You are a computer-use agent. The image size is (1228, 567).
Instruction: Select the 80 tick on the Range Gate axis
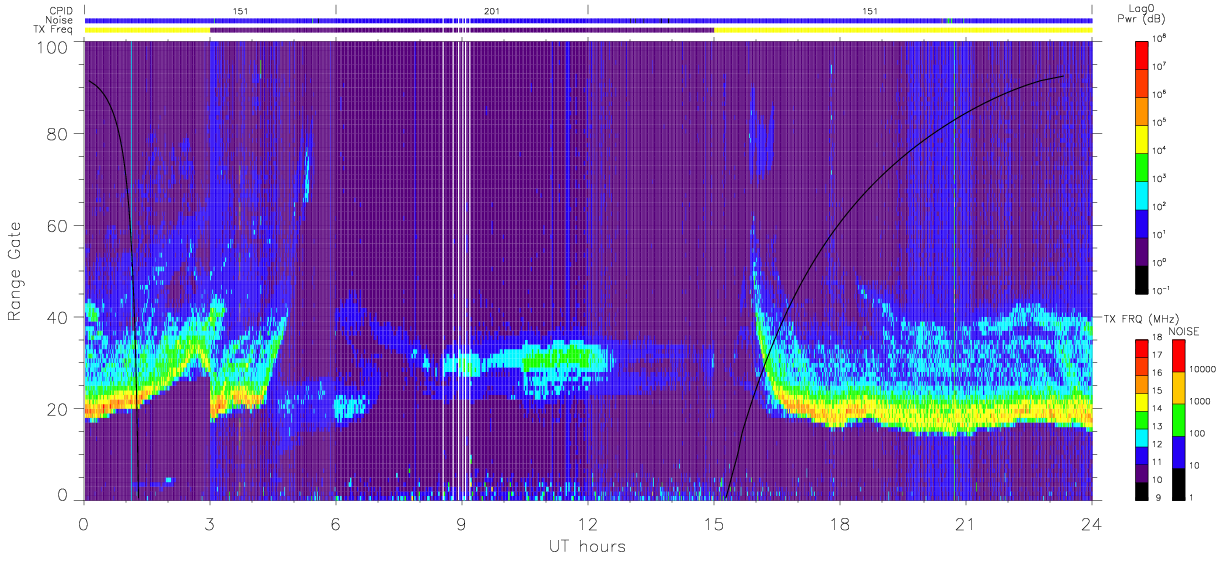tap(60, 134)
